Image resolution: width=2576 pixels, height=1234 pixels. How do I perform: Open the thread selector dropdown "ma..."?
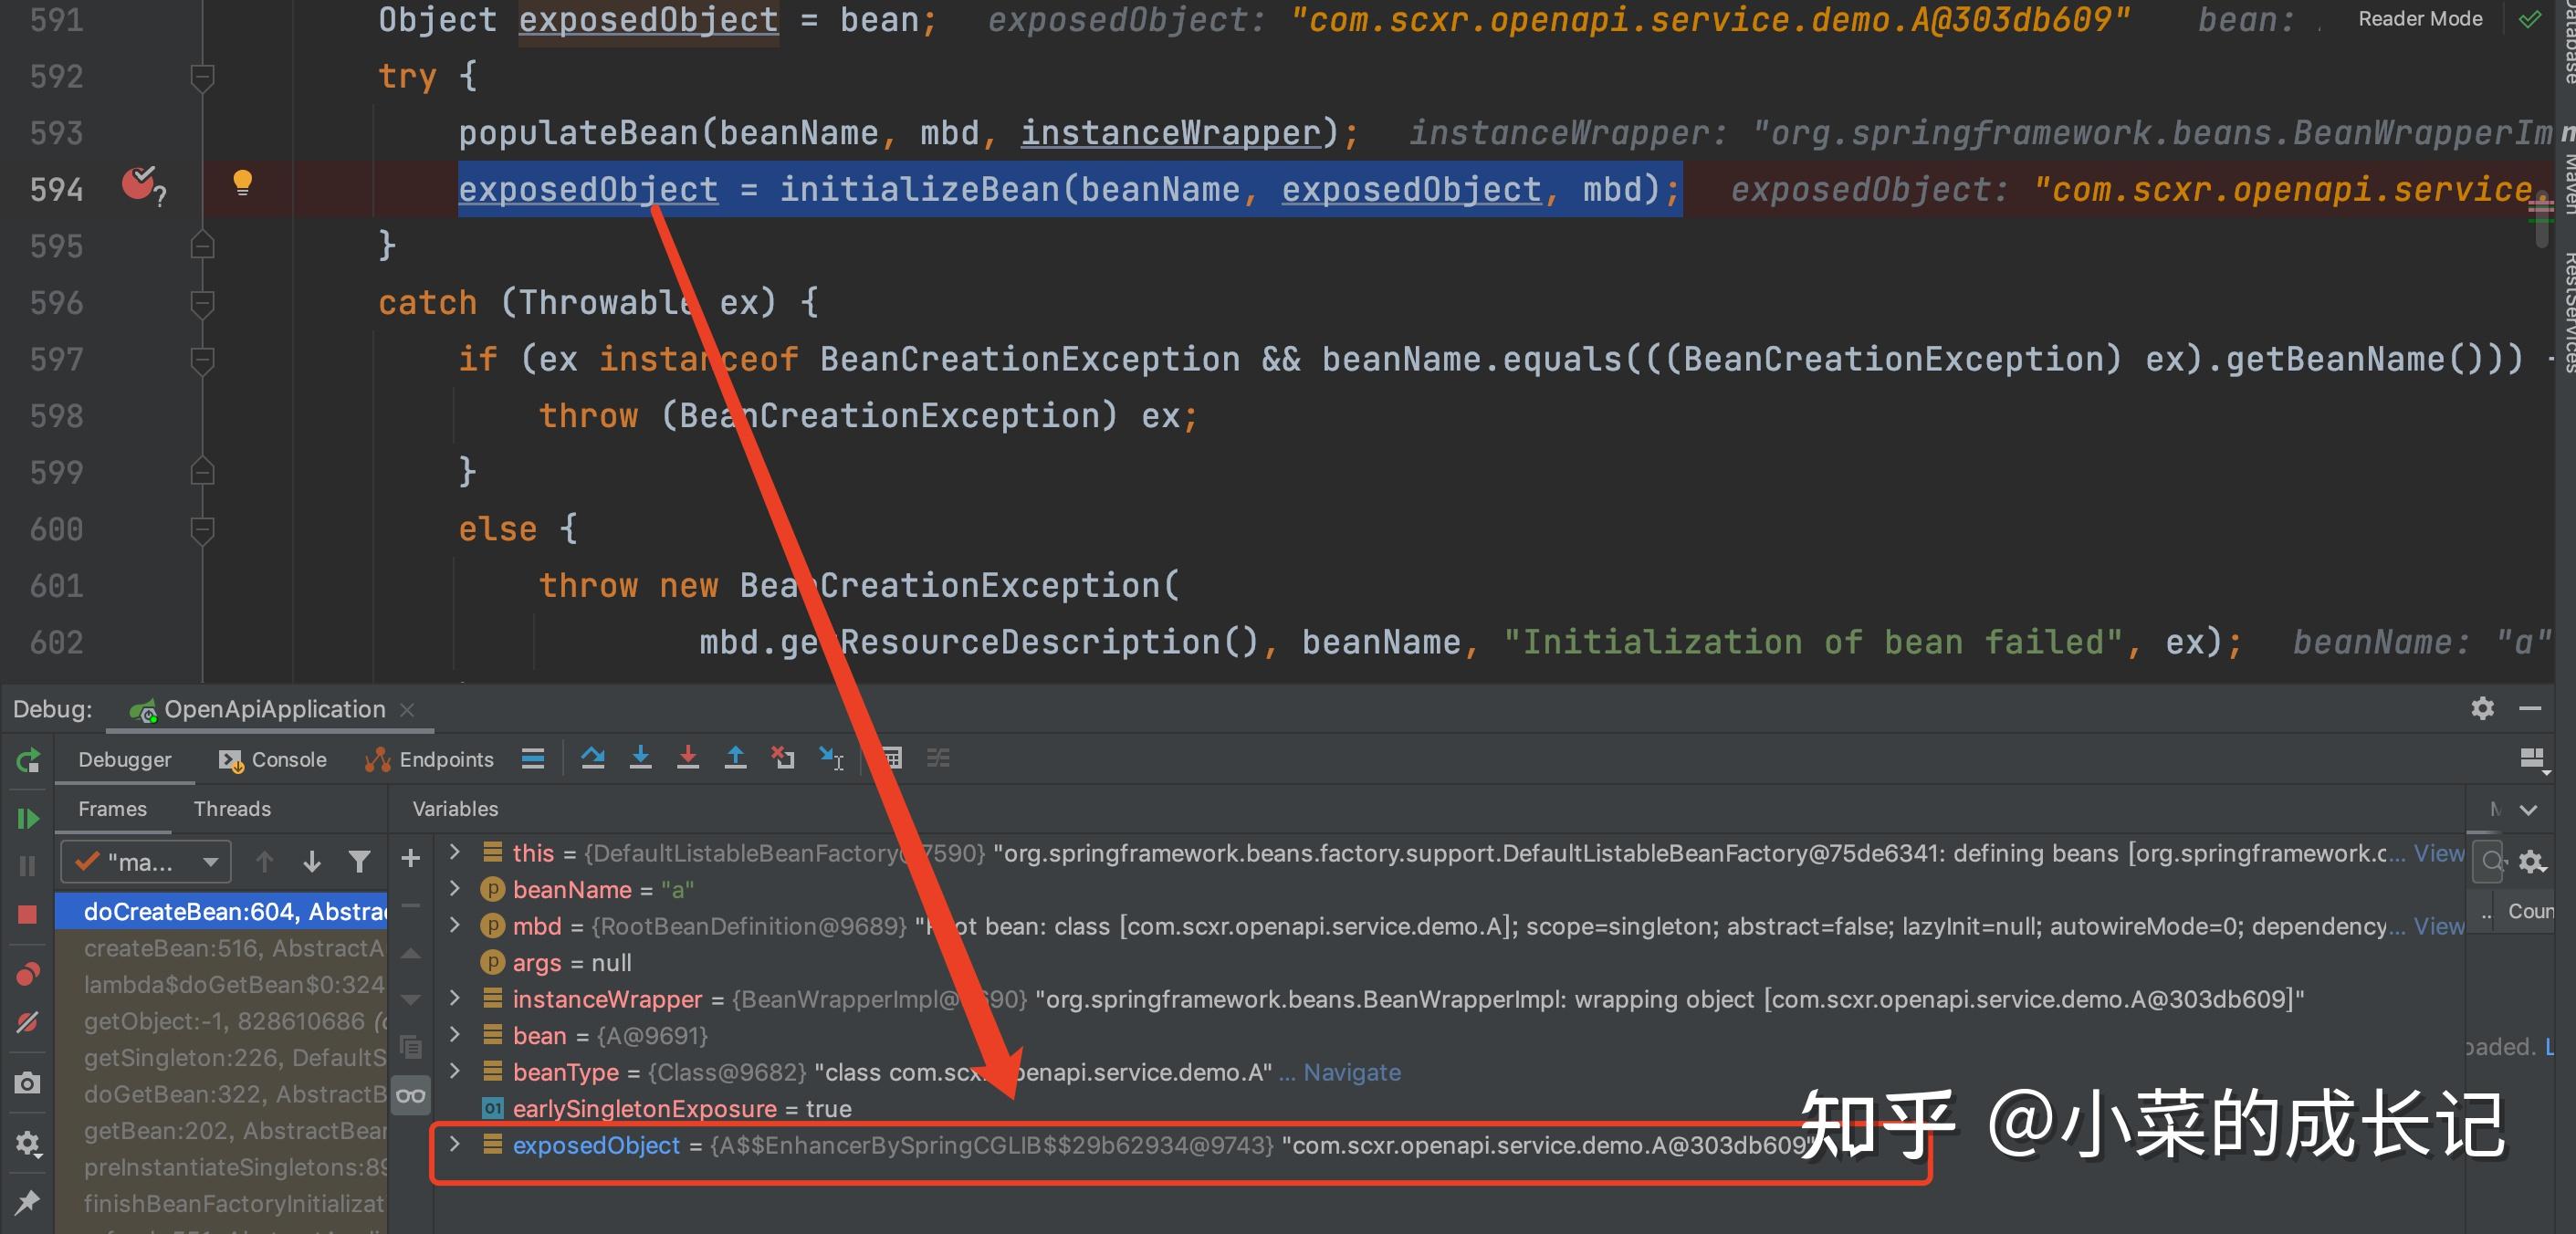tap(146, 862)
